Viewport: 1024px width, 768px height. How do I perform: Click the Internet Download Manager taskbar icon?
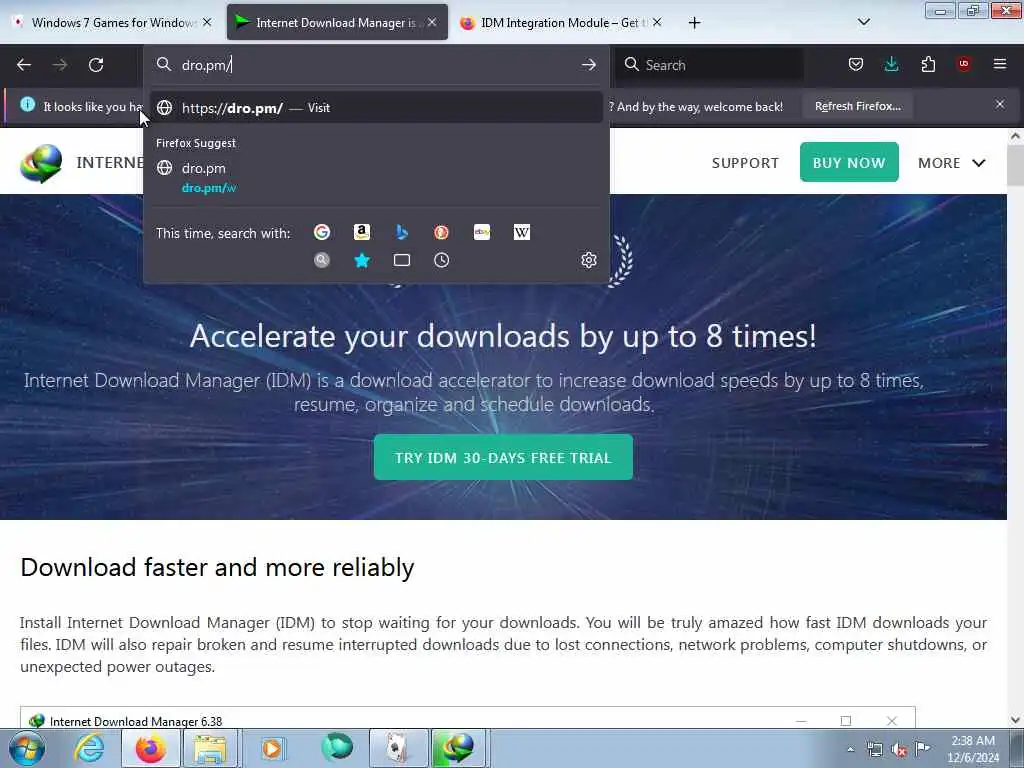pyautogui.click(x=457, y=748)
